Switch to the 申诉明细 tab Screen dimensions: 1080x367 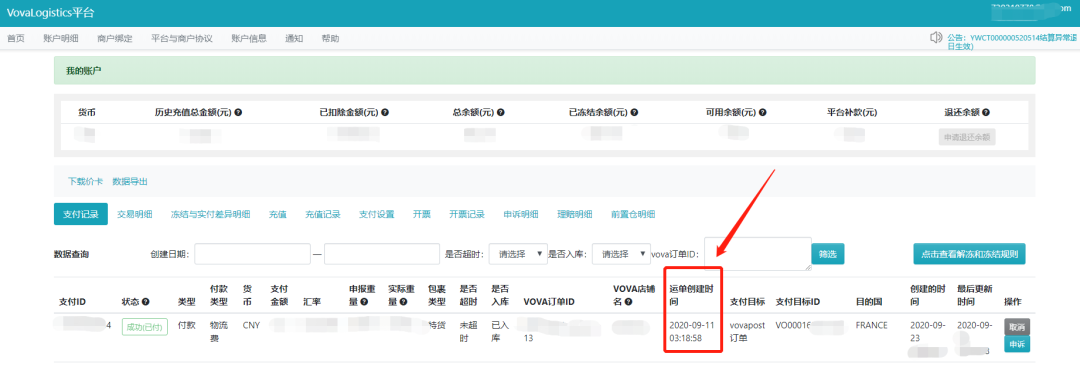521,214
